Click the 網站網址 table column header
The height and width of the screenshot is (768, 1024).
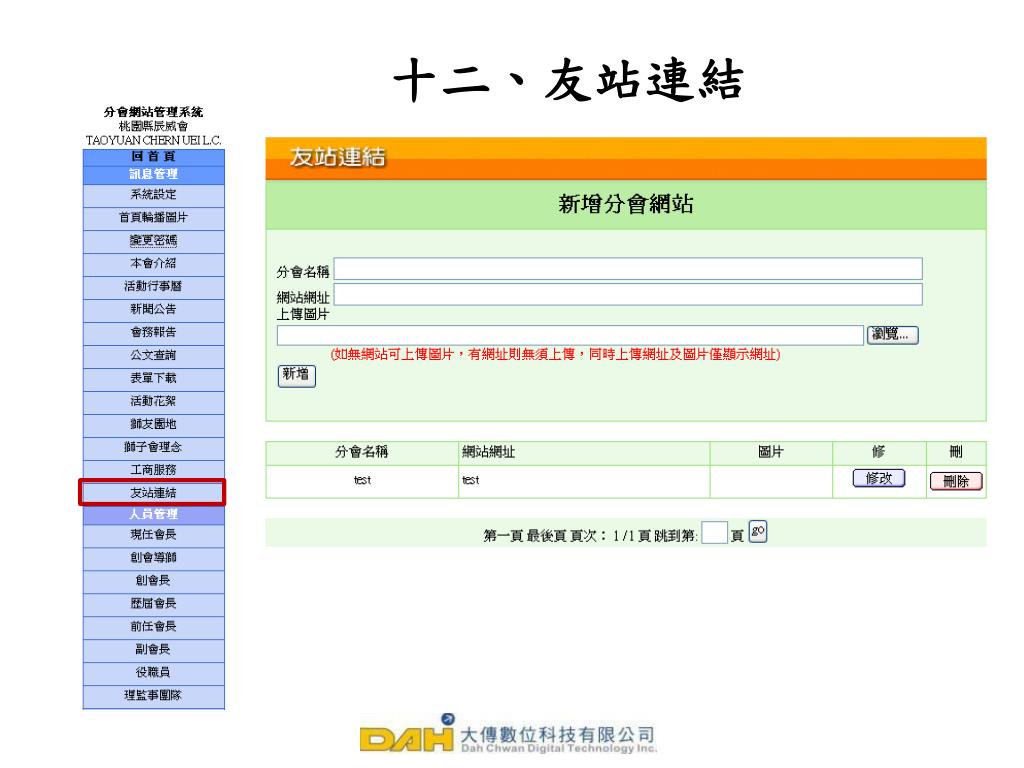coord(488,452)
